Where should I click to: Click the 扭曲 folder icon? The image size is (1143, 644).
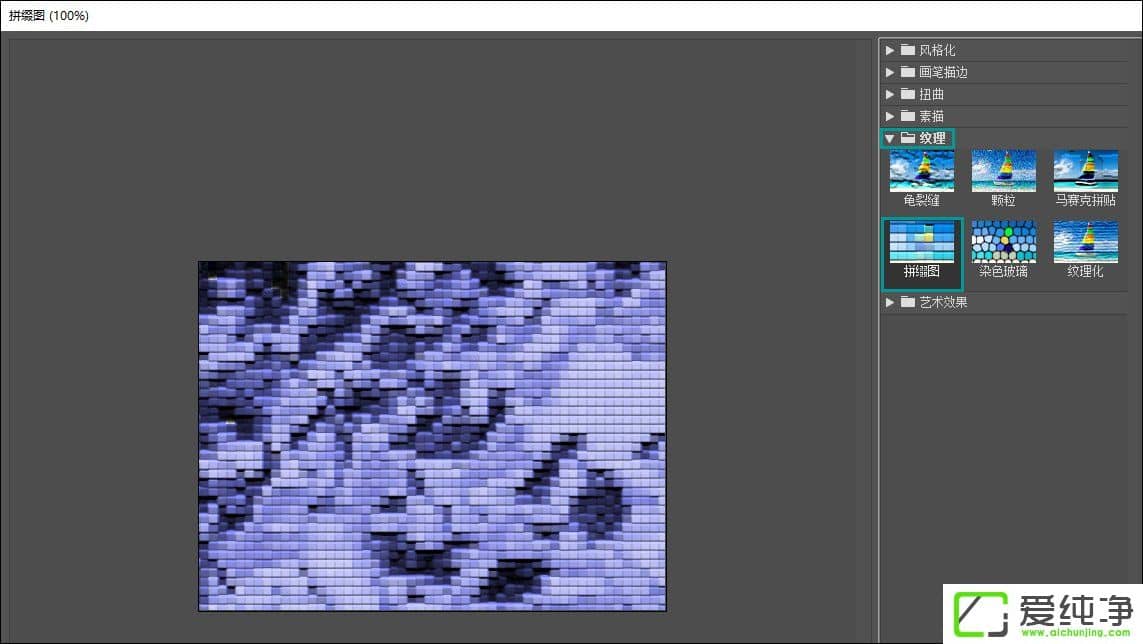point(908,94)
